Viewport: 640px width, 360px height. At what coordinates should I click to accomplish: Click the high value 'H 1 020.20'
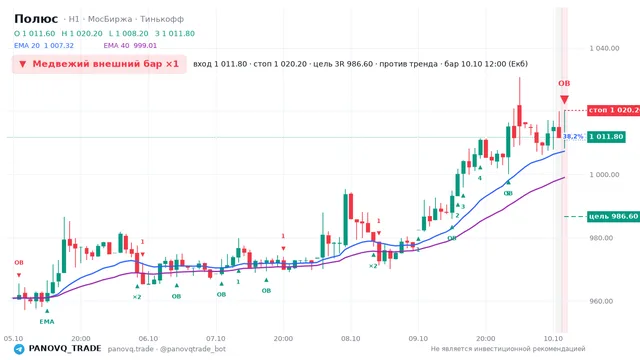coord(82,33)
